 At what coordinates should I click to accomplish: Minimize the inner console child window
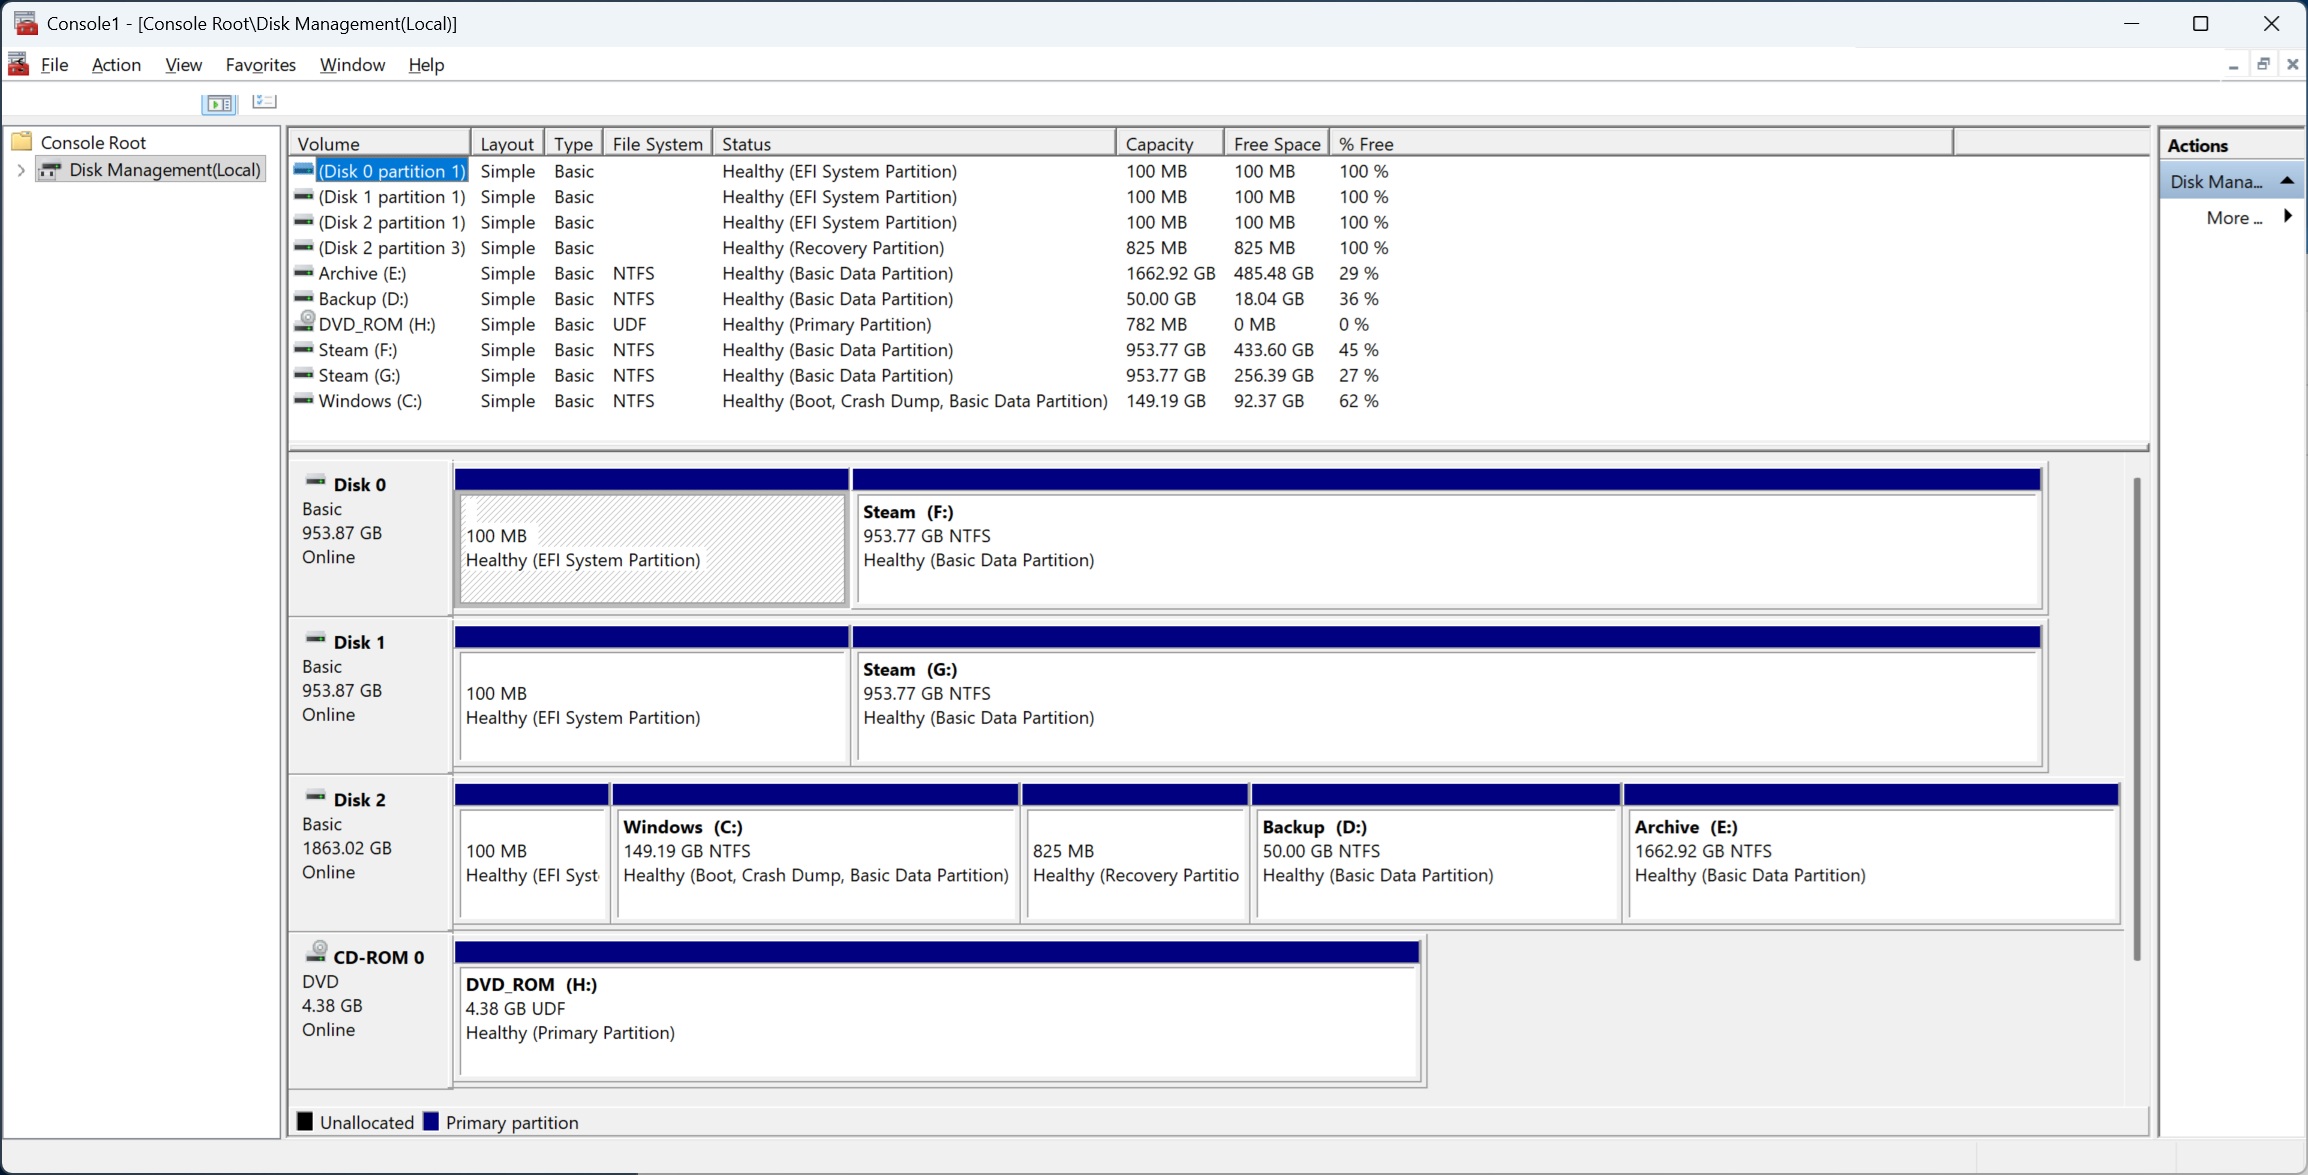click(2233, 66)
